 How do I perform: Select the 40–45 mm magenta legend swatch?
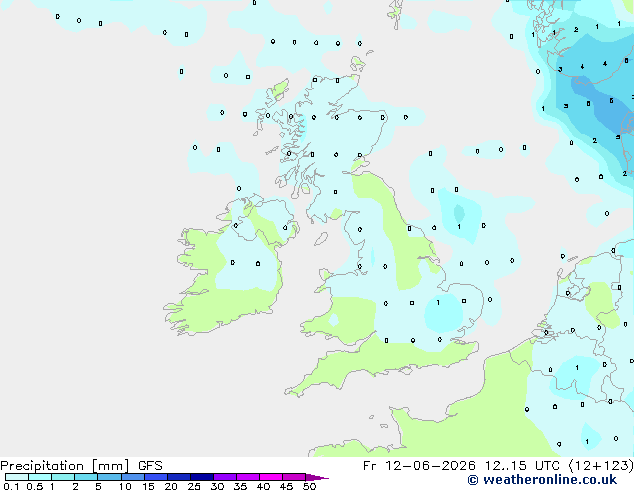271,477
